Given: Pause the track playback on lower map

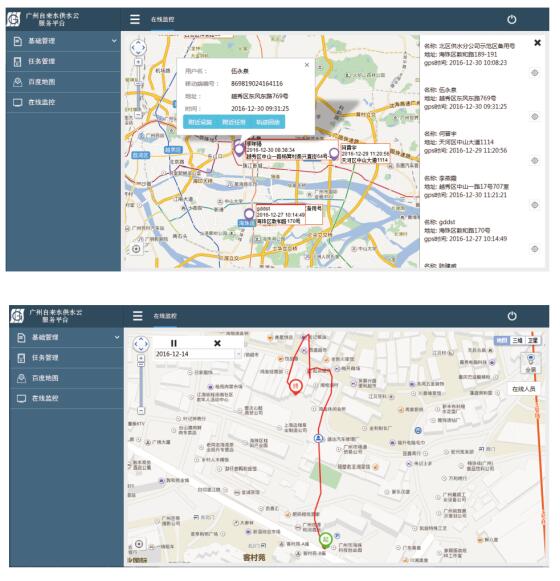Looking at the screenshot, I should click(174, 343).
